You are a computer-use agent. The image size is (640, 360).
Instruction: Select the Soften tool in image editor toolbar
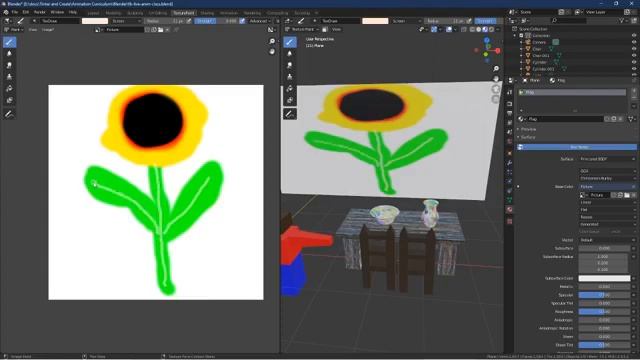pos(9,53)
